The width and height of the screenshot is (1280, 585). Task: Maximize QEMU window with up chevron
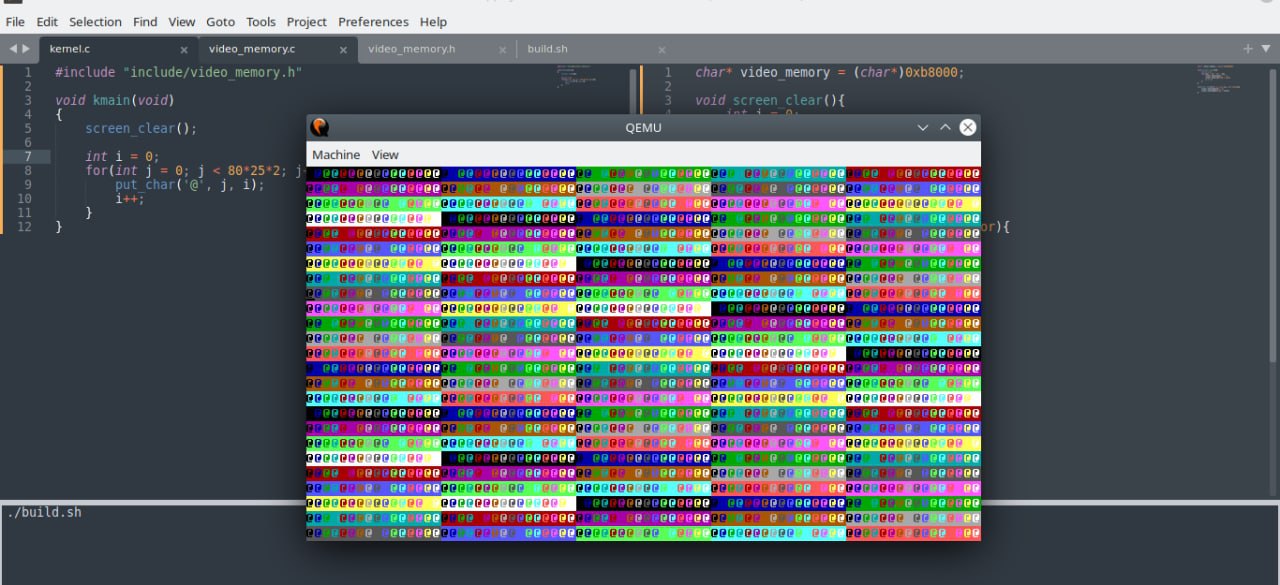coord(945,127)
